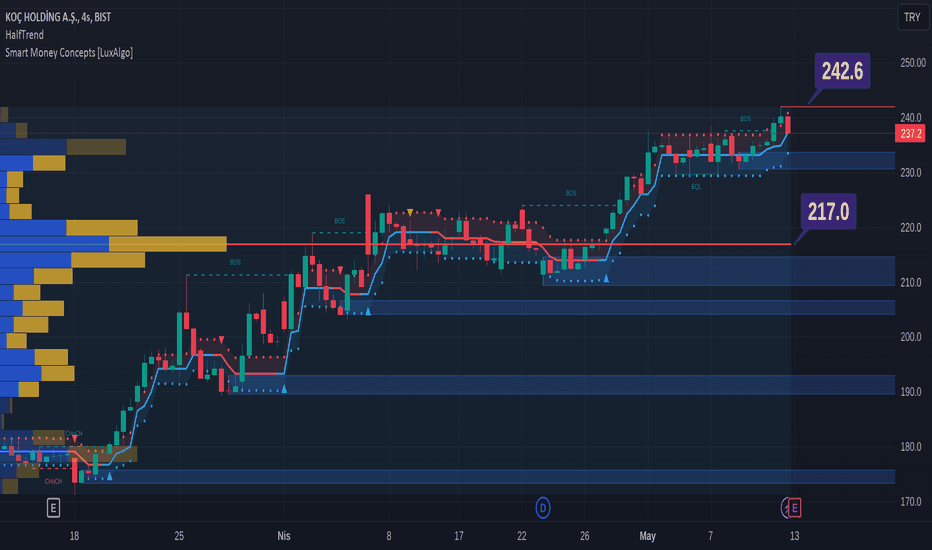This screenshot has height=550, width=932.
Task: Click the 210.0 price axis label
Action: 911,282
